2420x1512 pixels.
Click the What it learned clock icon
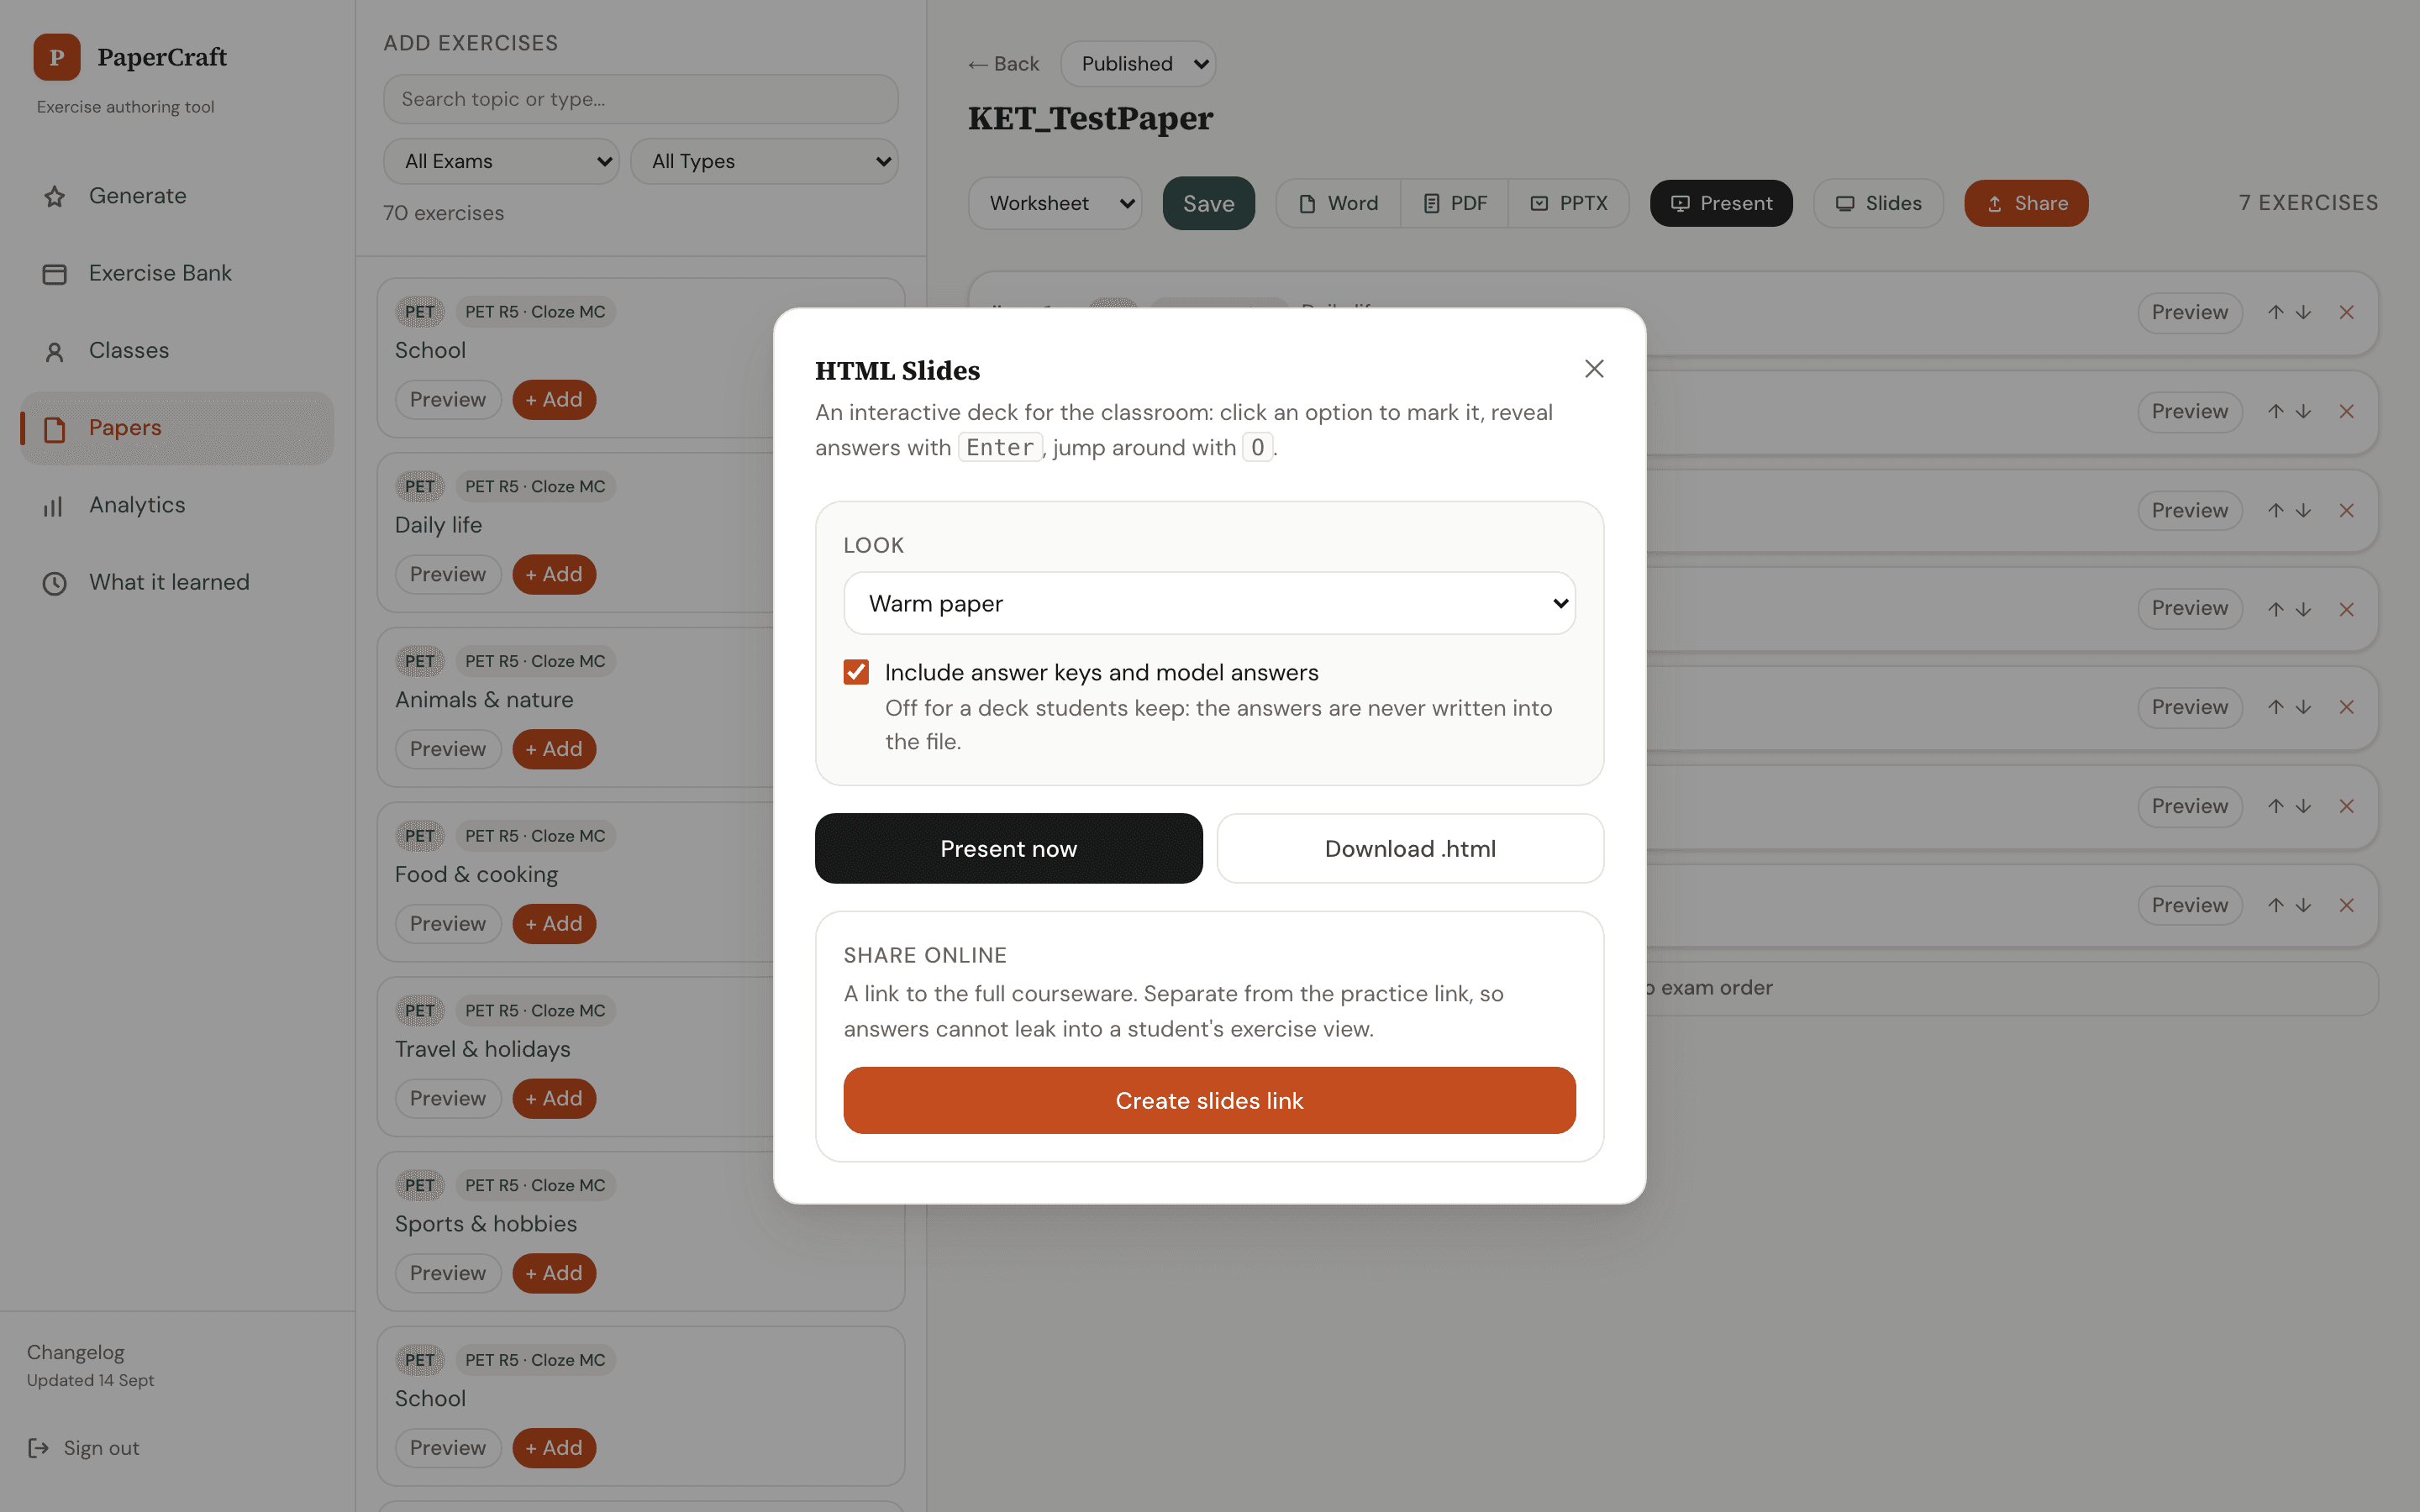click(55, 583)
